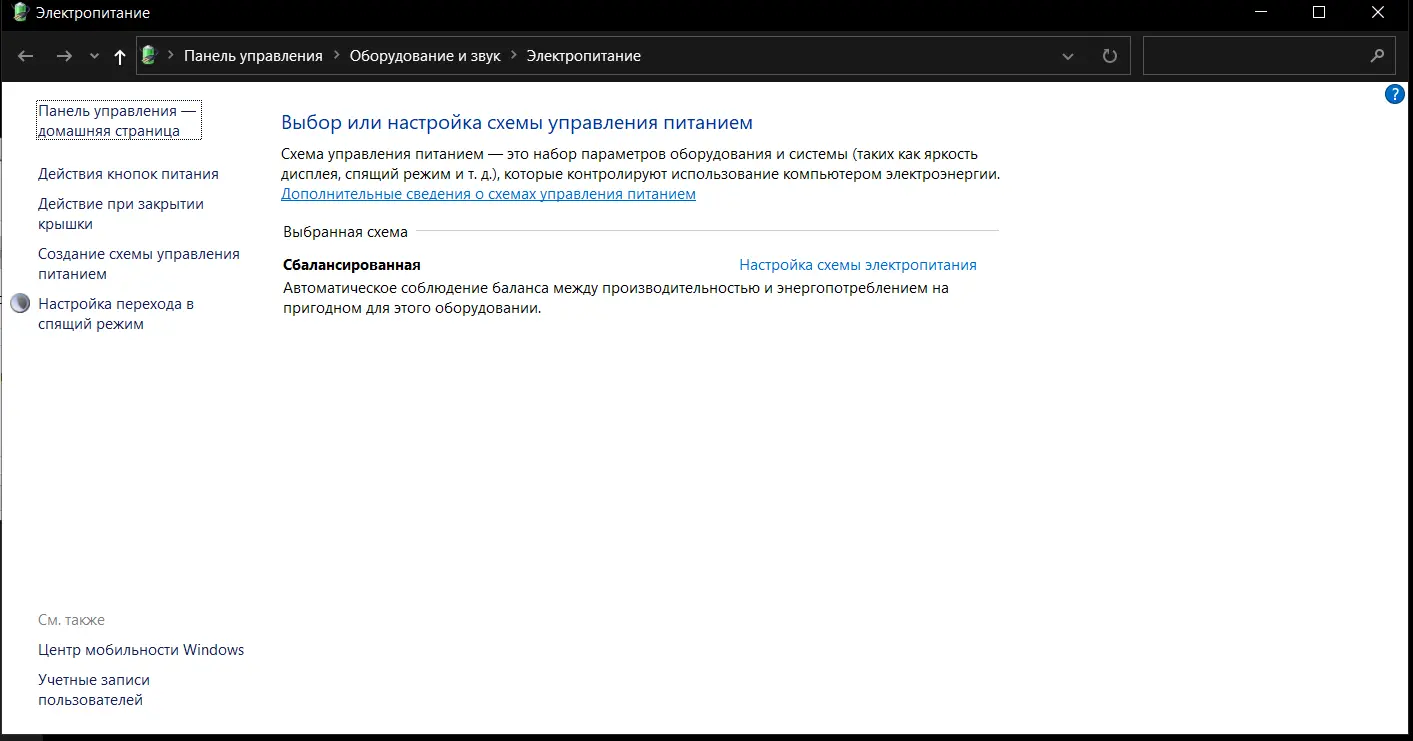
Task: Open Настройка схемы электропитания link
Action: coord(858,265)
